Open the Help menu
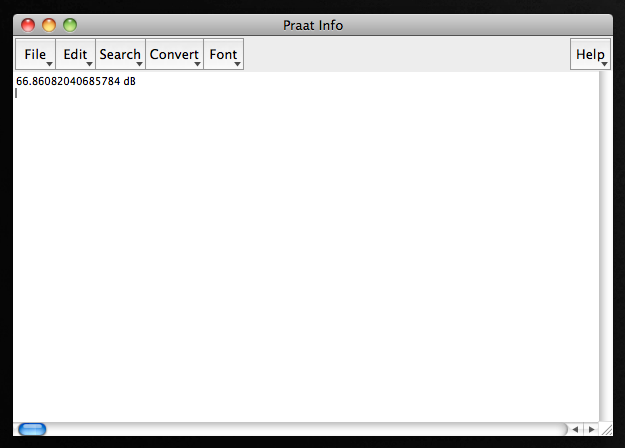The height and width of the screenshot is (448, 625). (x=590, y=54)
